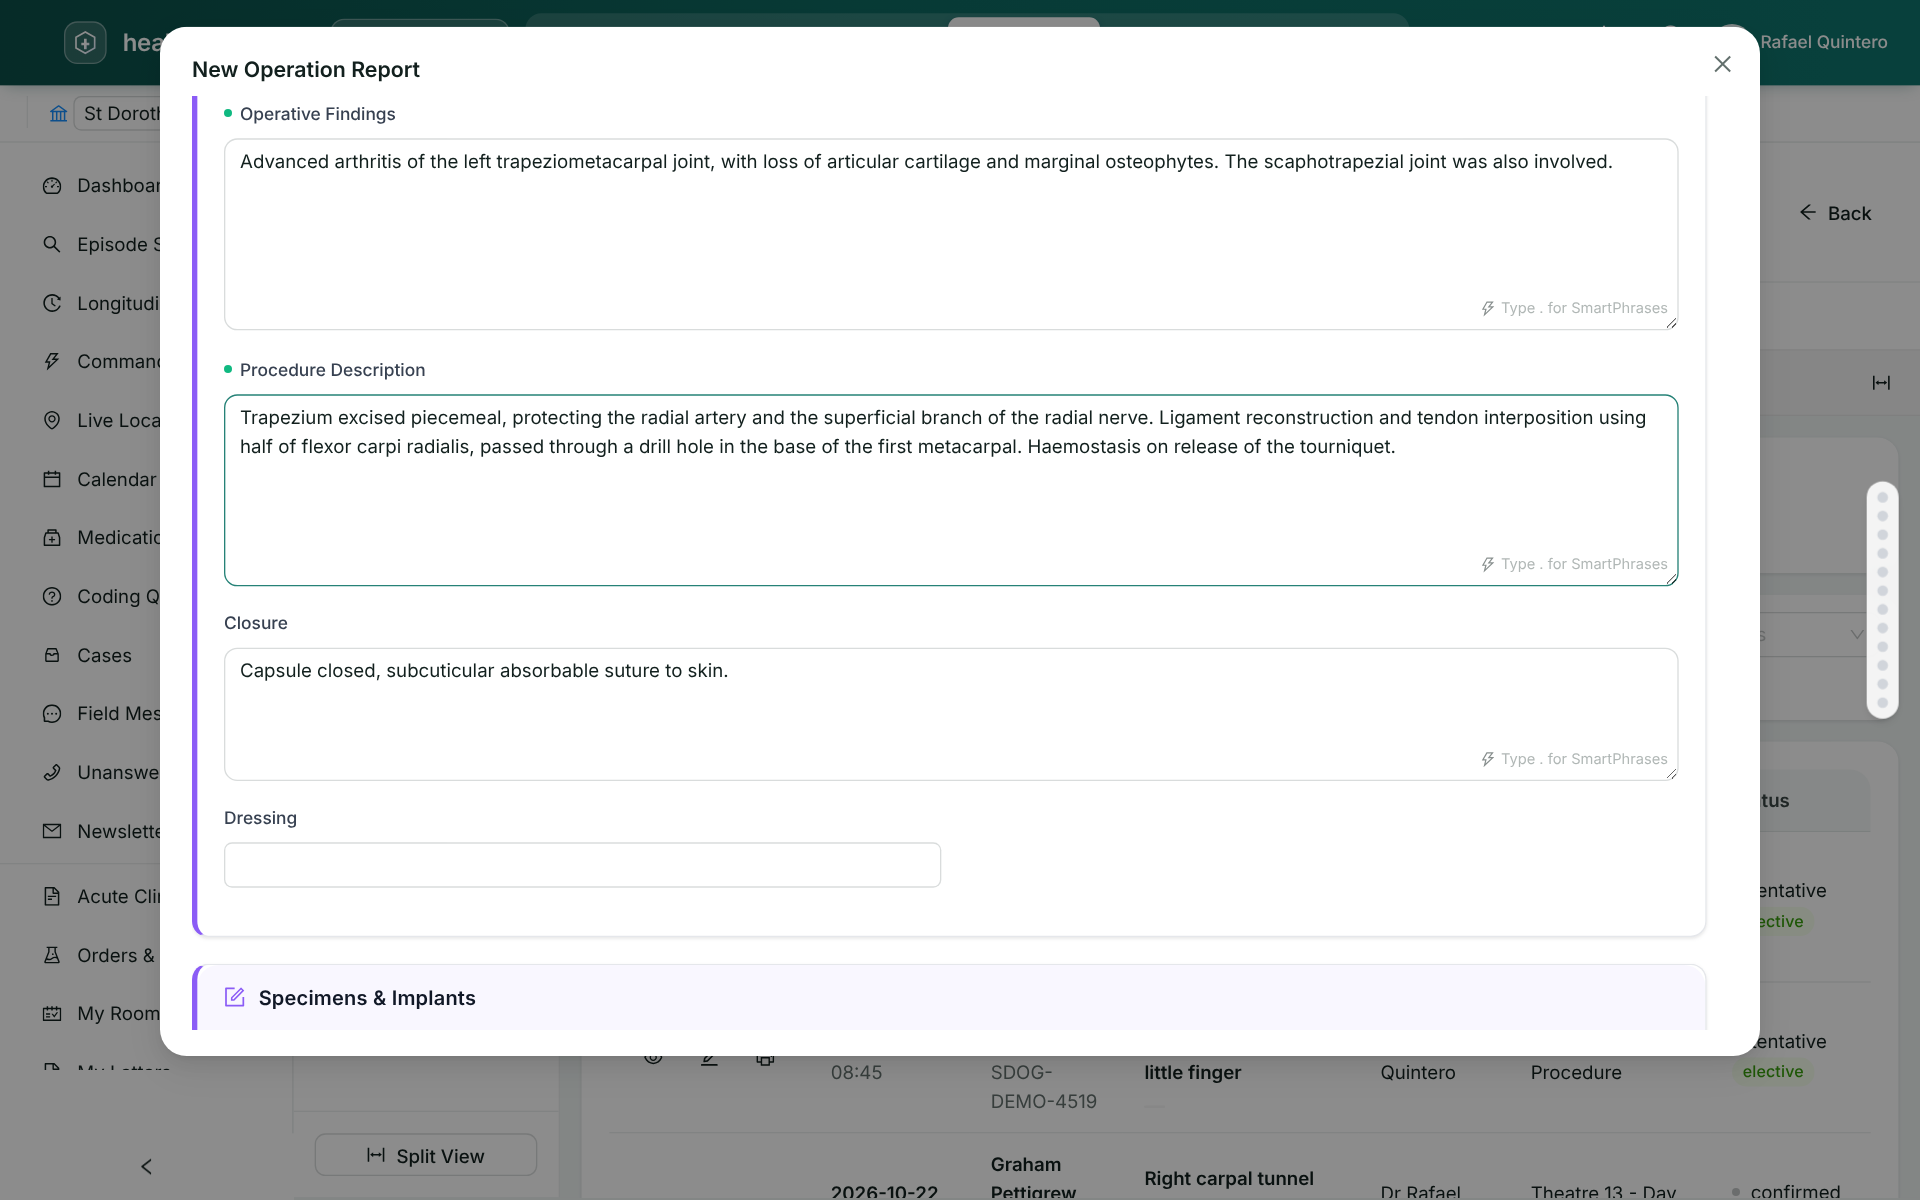Click the Acute Clinical document icon

52,896
